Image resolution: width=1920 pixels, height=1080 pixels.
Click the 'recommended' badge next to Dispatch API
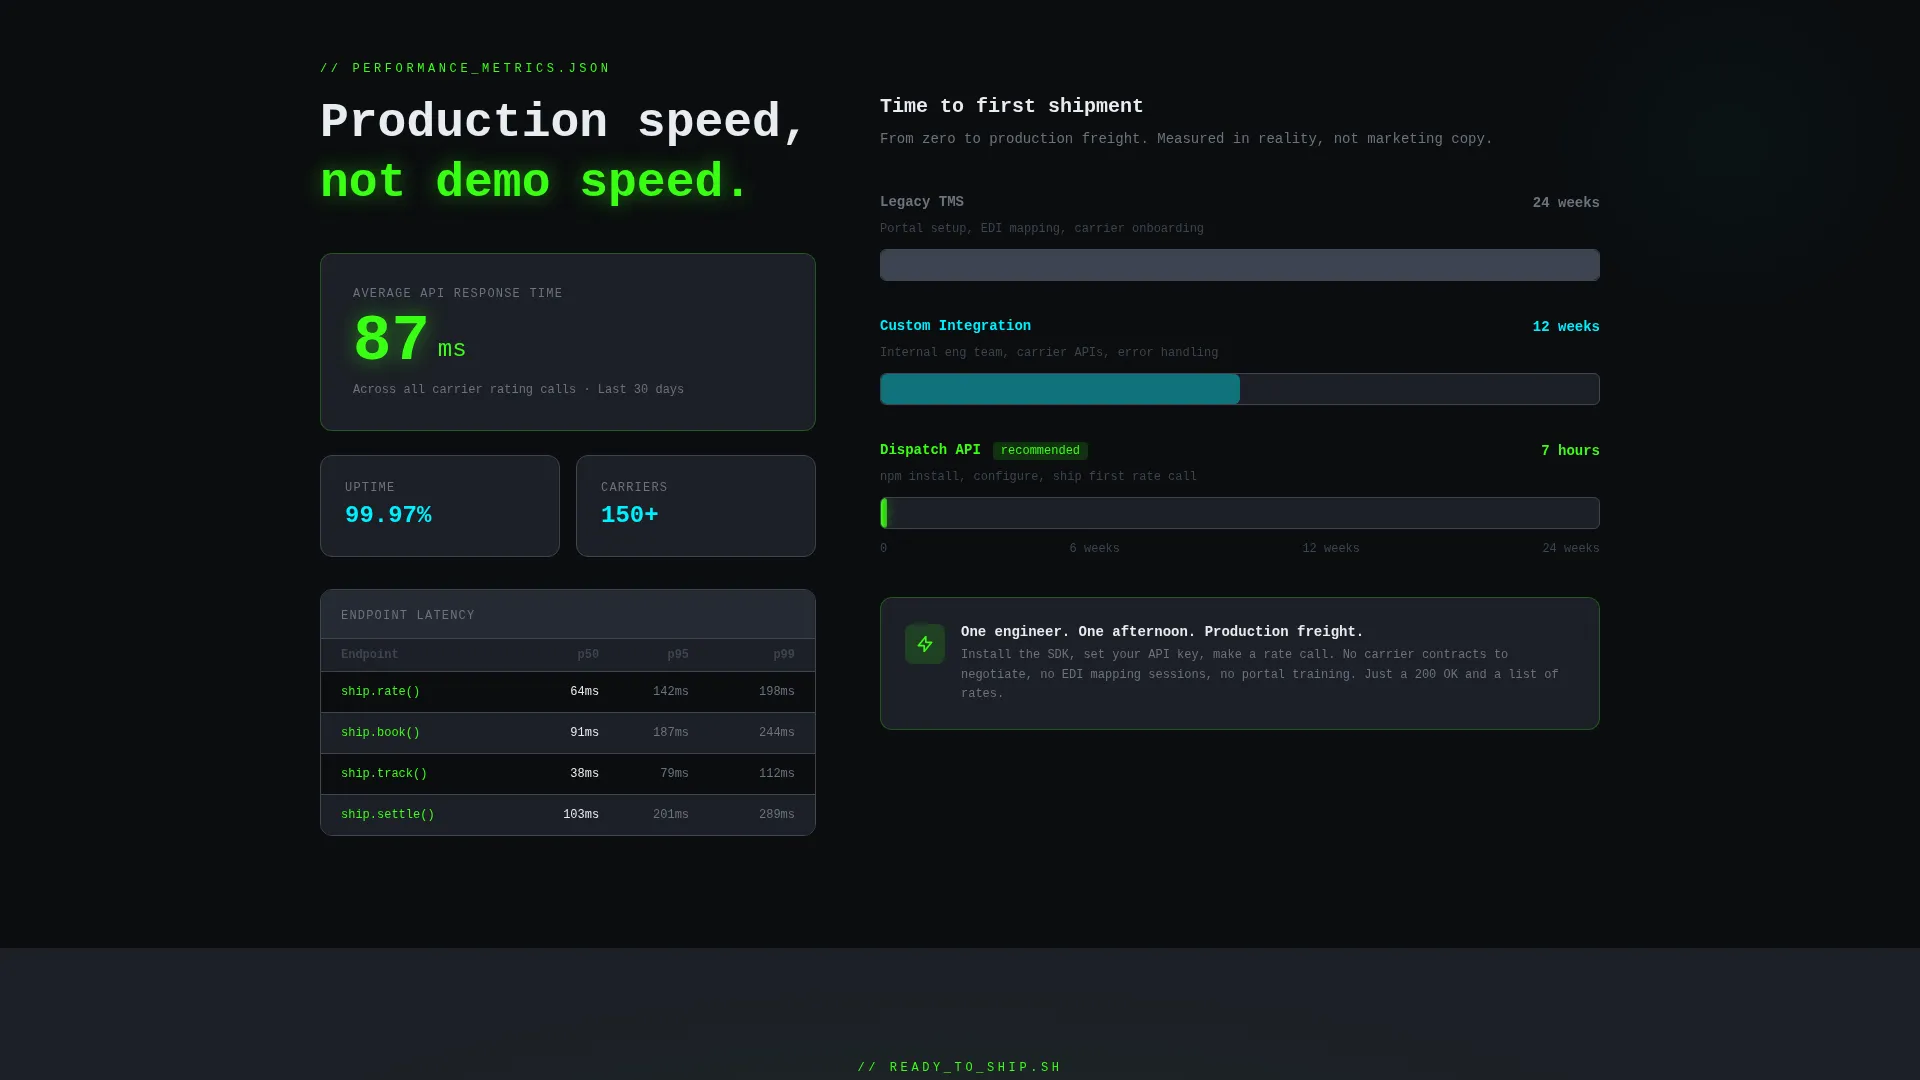point(1040,451)
